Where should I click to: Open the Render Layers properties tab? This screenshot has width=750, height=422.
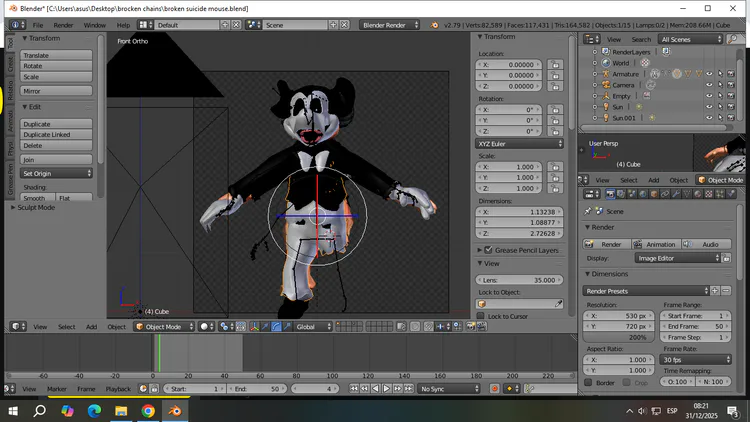click(621, 194)
